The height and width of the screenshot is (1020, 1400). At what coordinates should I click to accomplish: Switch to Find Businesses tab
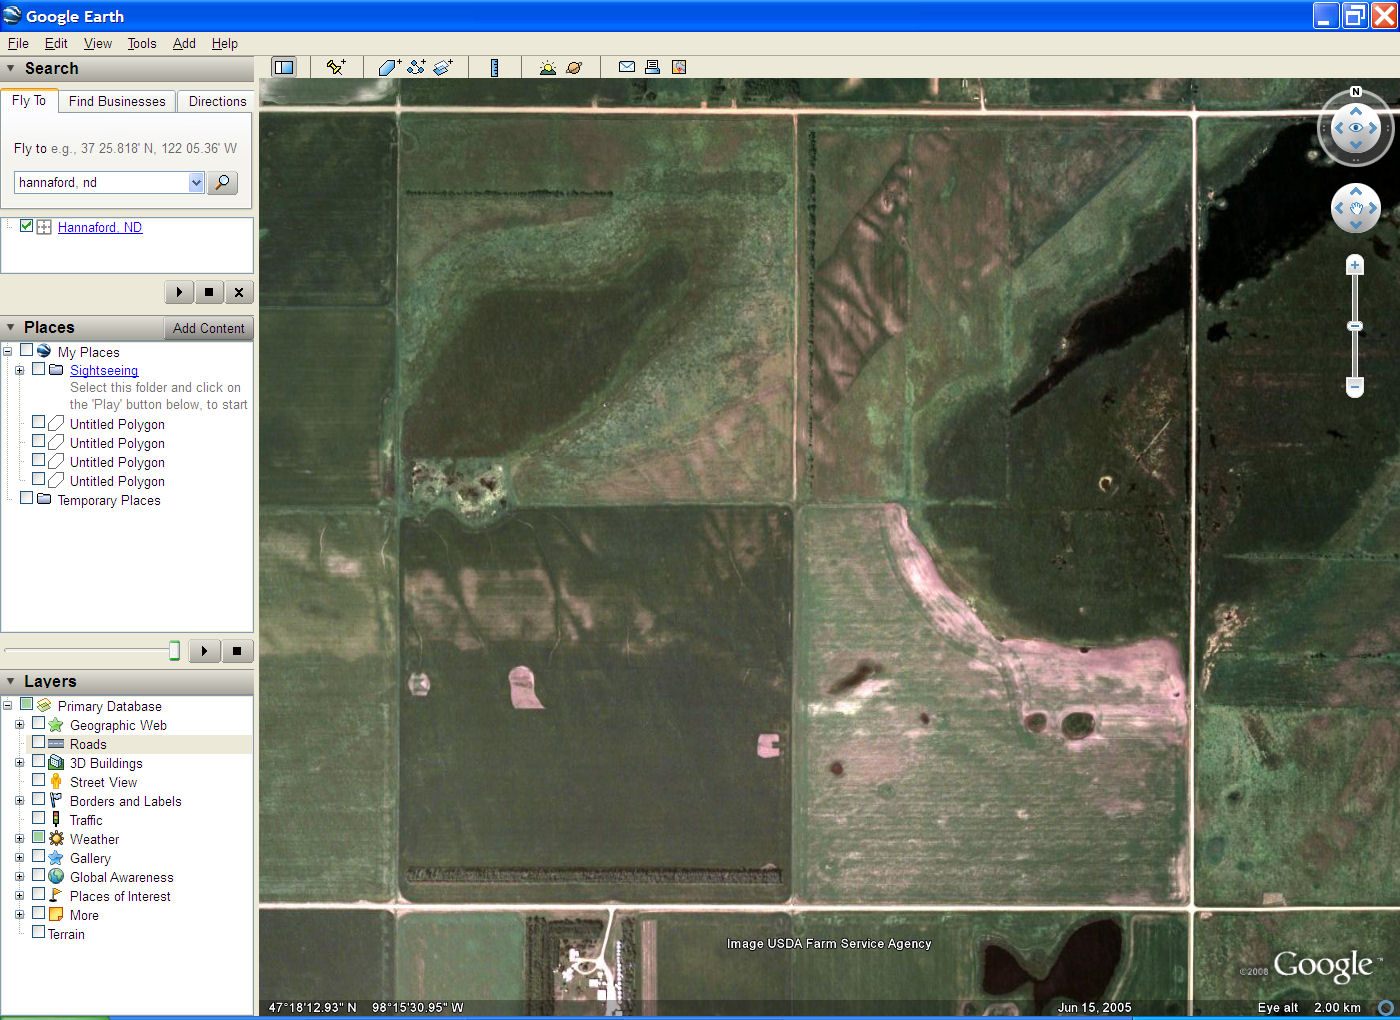tap(117, 101)
